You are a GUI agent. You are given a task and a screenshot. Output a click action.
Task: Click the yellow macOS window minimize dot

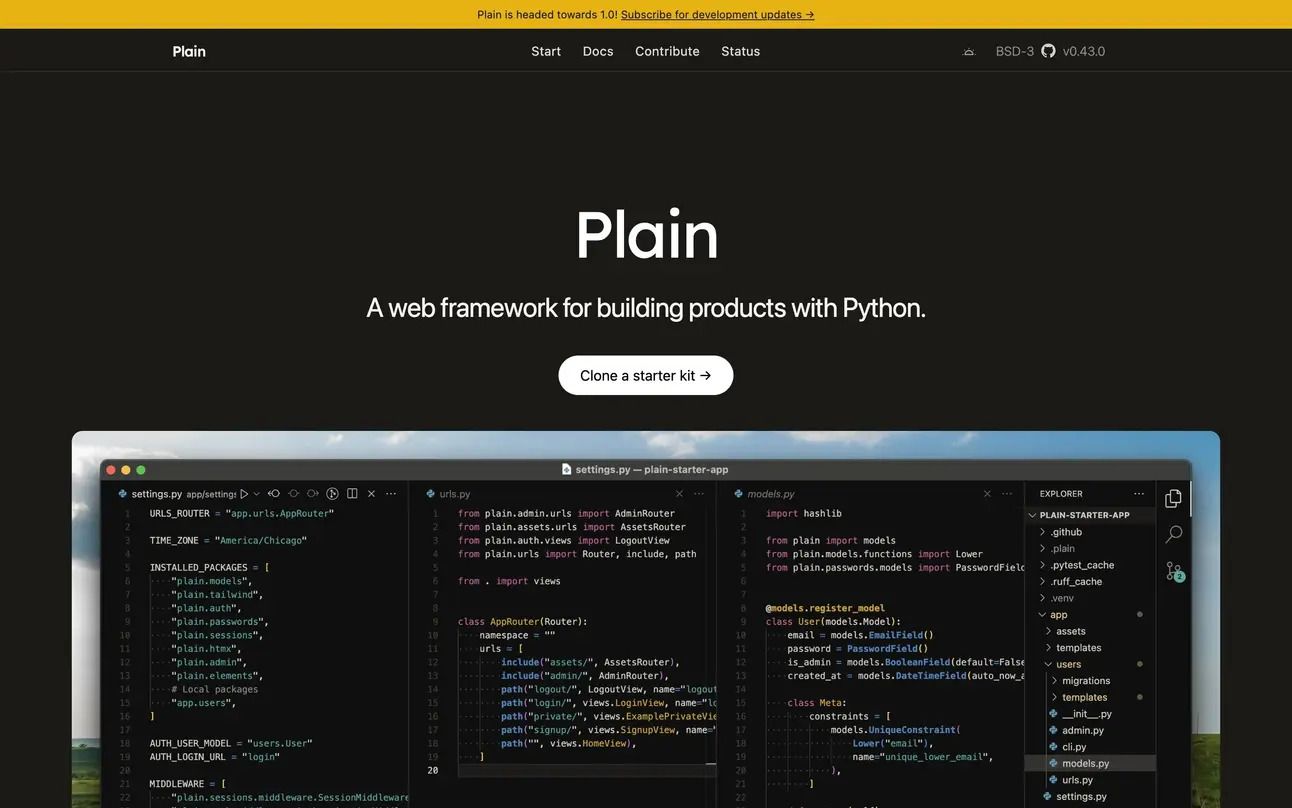tap(125, 470)
